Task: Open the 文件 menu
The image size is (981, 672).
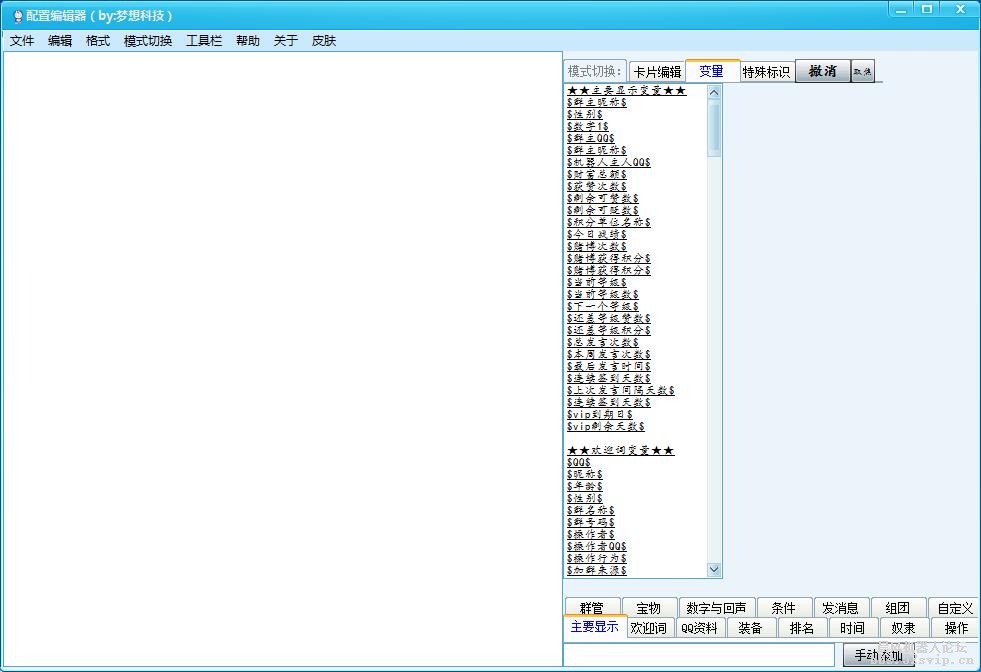Action: click(22, 41)
